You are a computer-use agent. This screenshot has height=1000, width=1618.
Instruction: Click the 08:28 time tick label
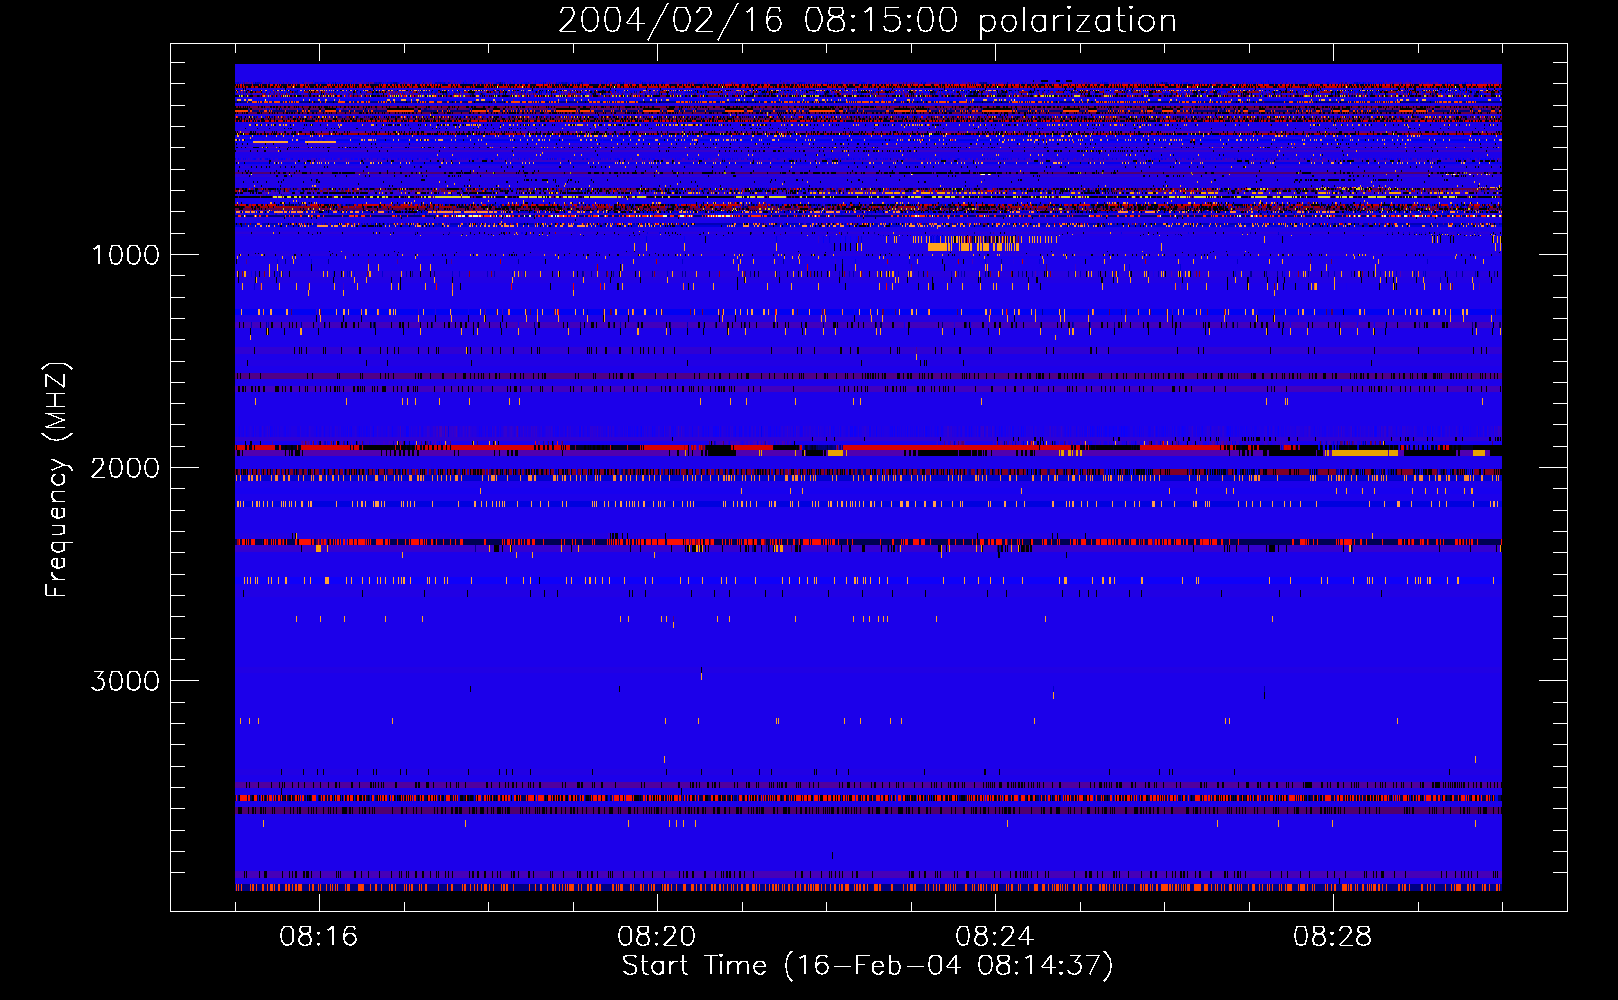tap(1333, 937)
